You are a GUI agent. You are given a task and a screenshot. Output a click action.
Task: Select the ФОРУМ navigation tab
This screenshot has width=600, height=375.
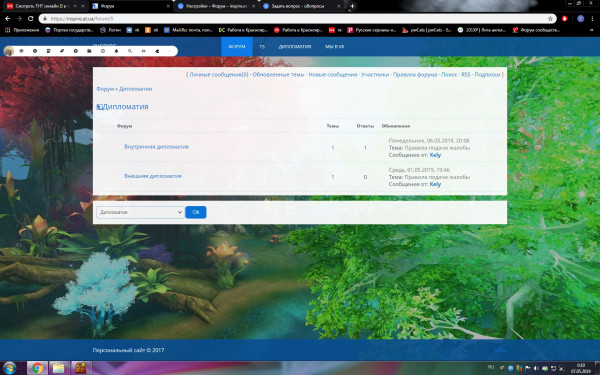coord(237,47)
